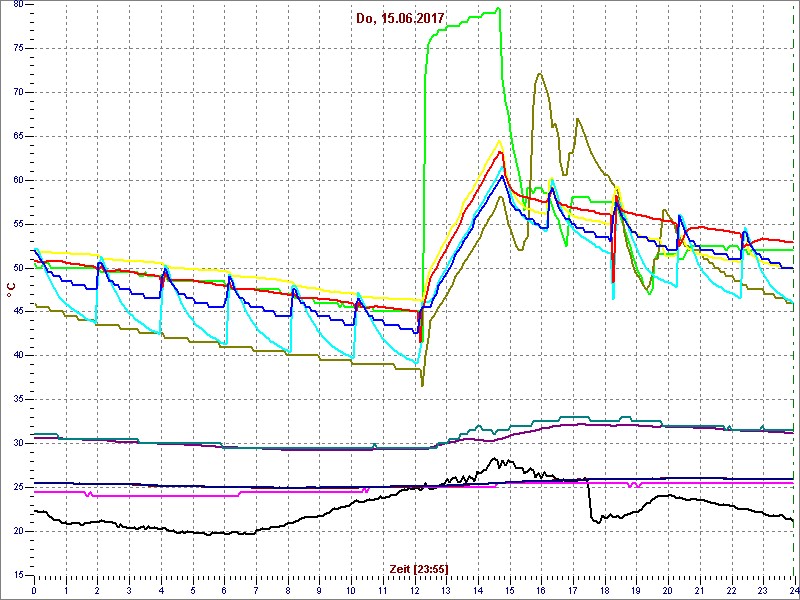800x600 pixels.
Task: Click hour 1 on the time axis
Action: click(66, 590)
